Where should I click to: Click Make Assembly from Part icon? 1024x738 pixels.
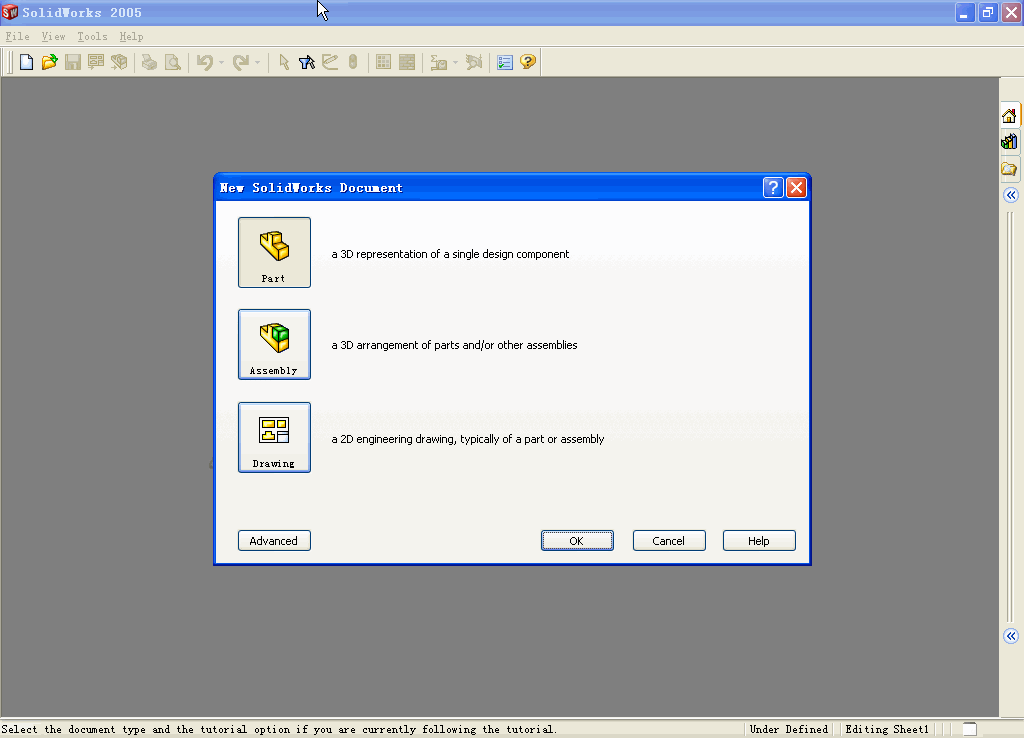pos(119,62)
